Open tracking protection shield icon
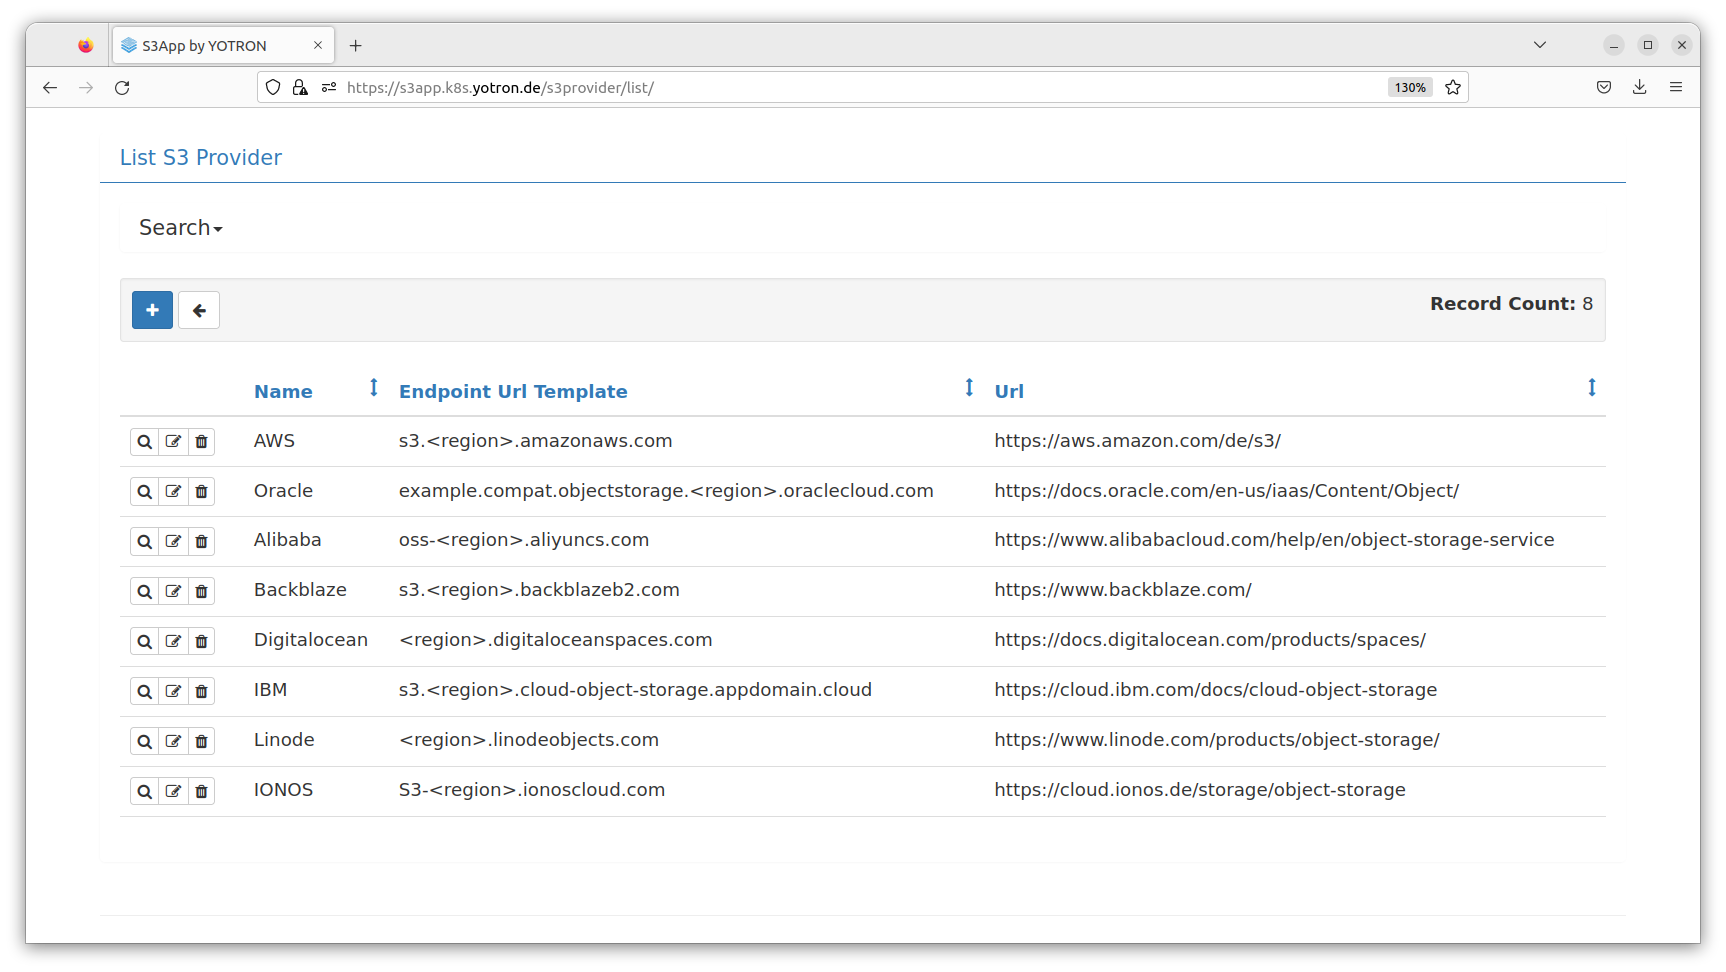The width and height of the screenshot is (1726, 972). [273, 88]
